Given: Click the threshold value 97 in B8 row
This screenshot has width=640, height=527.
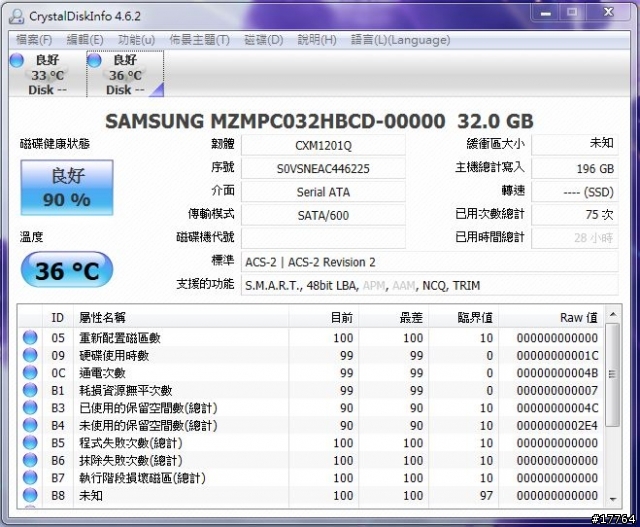Looking at the screenshot, I should pyautogui.click(x=487, y=495).
